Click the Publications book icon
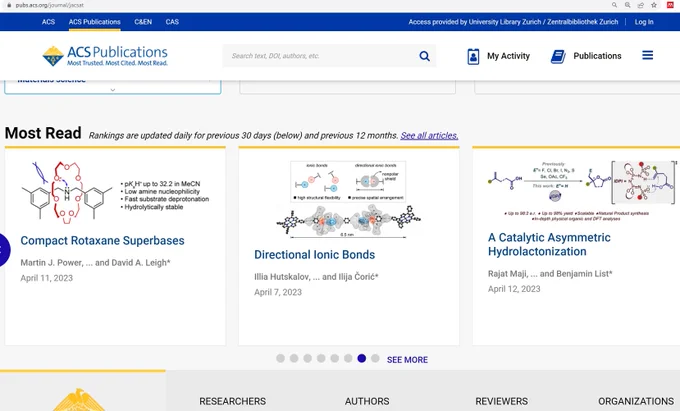This screenshot has height=411, width=680. coord(558,56)
